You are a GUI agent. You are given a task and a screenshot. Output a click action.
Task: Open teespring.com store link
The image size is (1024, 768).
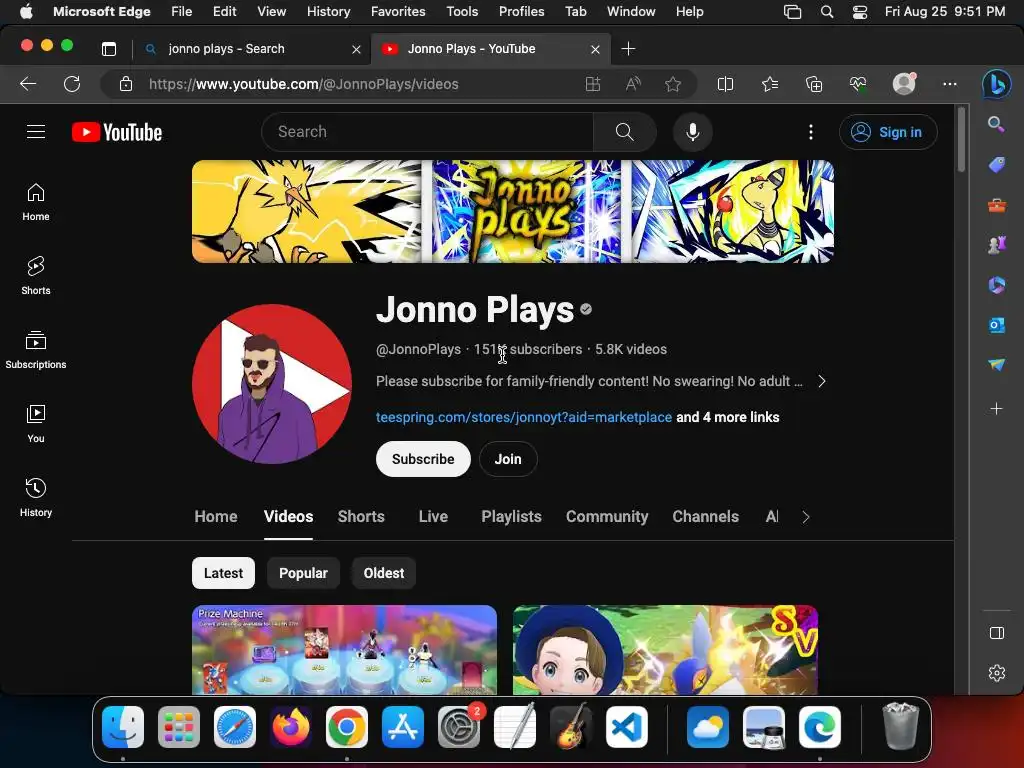point(524,417)
